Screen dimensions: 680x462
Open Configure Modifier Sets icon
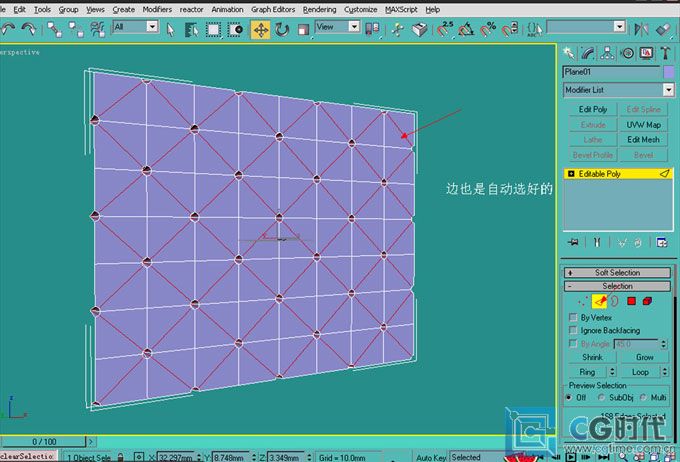click(661, 242)
